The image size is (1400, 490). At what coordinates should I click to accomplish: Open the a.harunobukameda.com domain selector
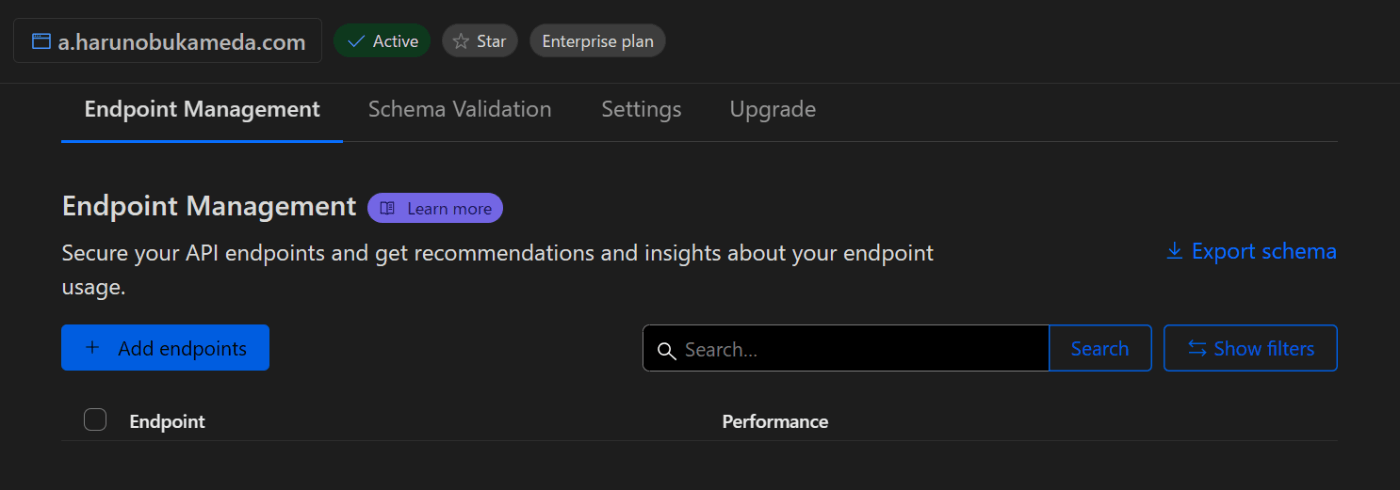pyautogui.click(x=168, y=41)
